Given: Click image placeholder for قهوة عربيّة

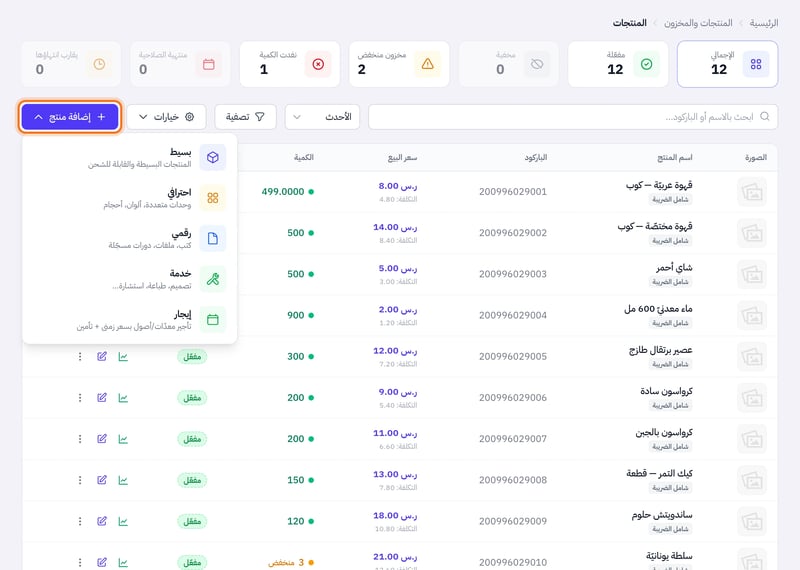Looking at the screenshot, I should click(x=752, y=192).
